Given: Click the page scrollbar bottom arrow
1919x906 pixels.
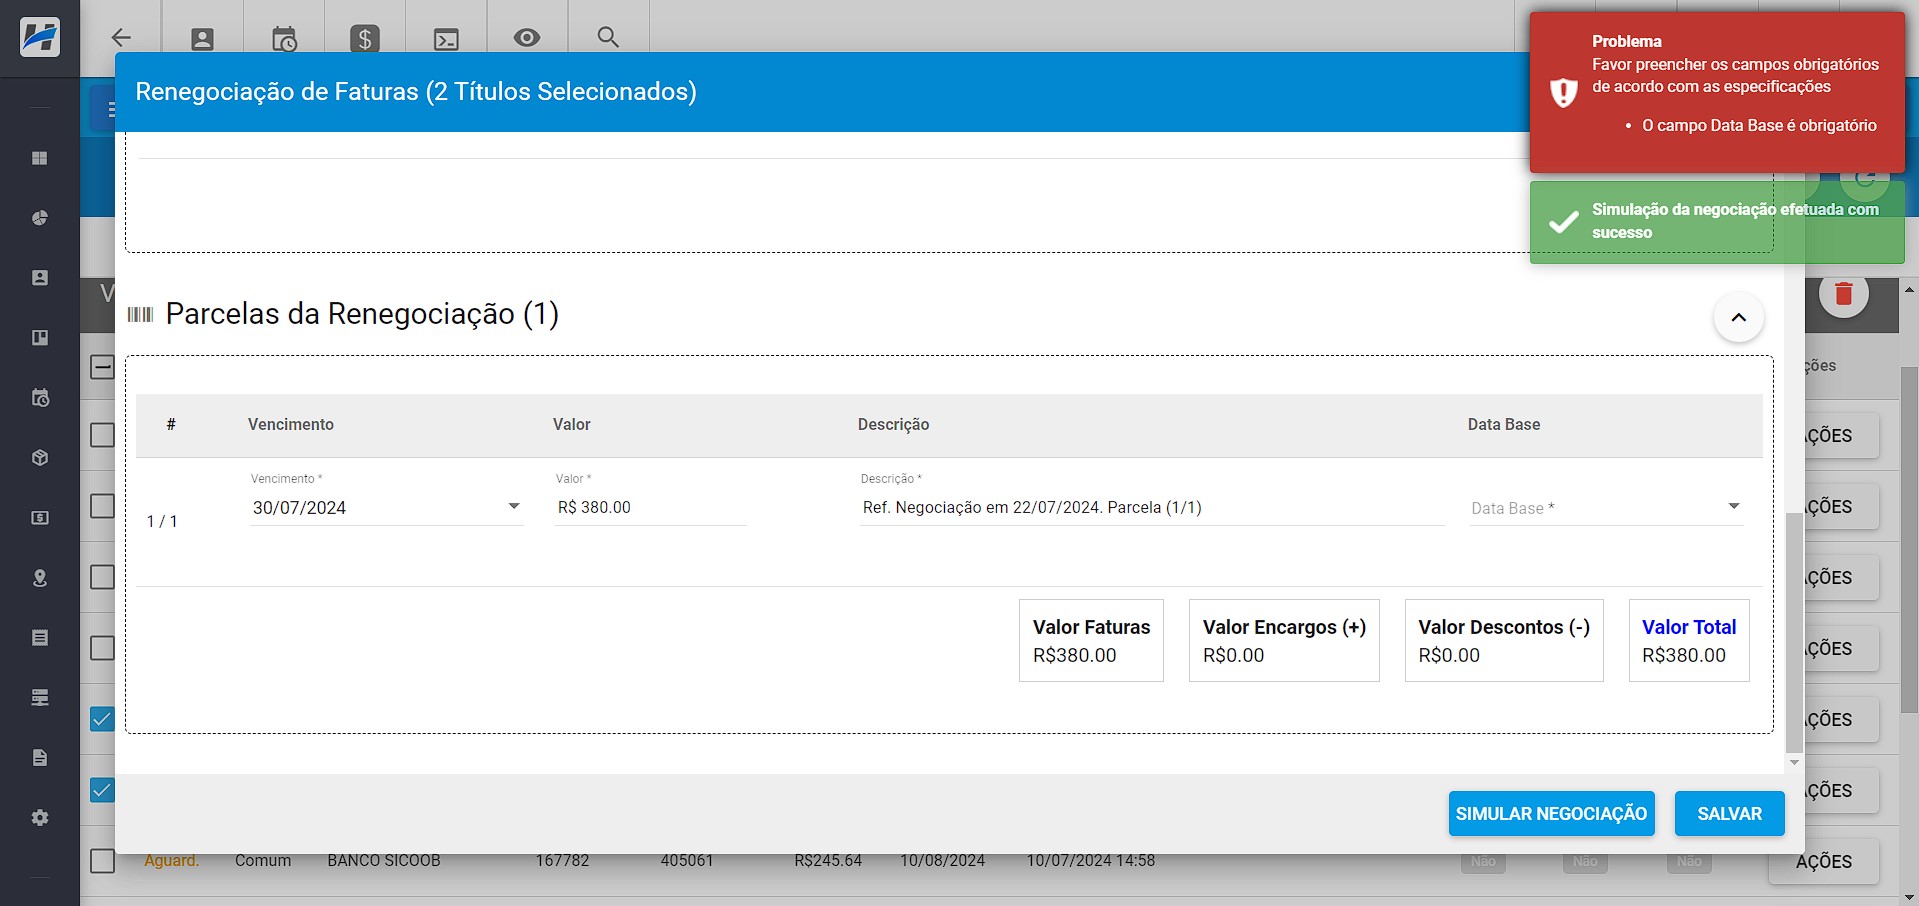Looking at the screenshot, I should (1909, 897).
